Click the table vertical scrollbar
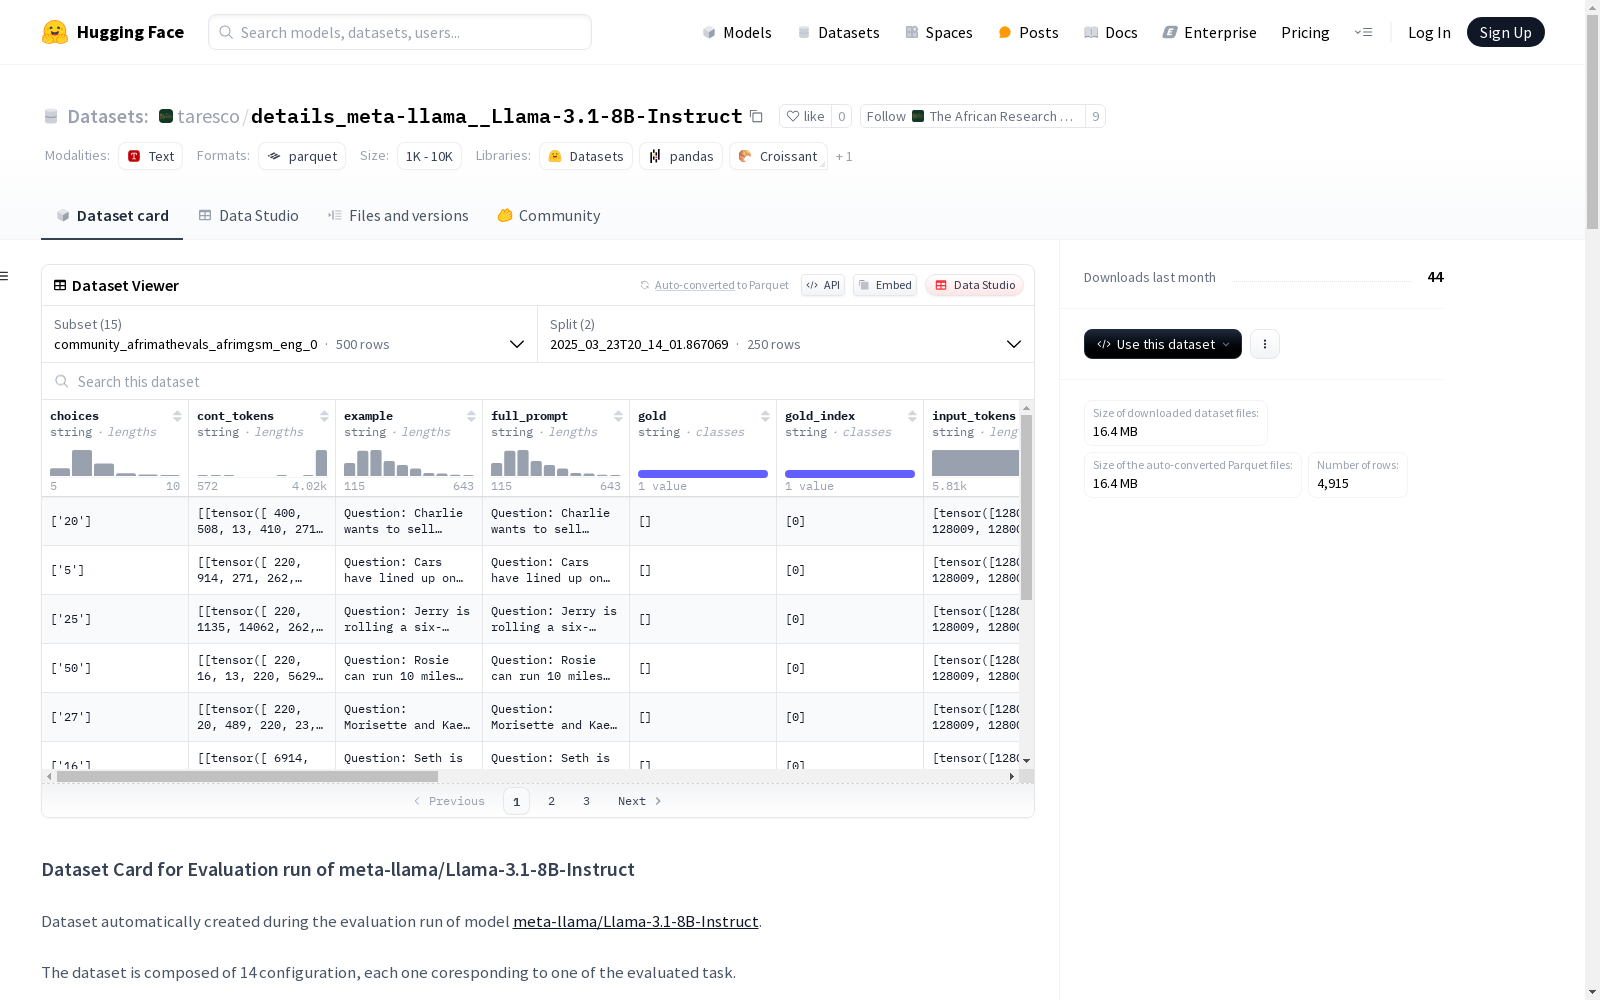 (1026, 507)
